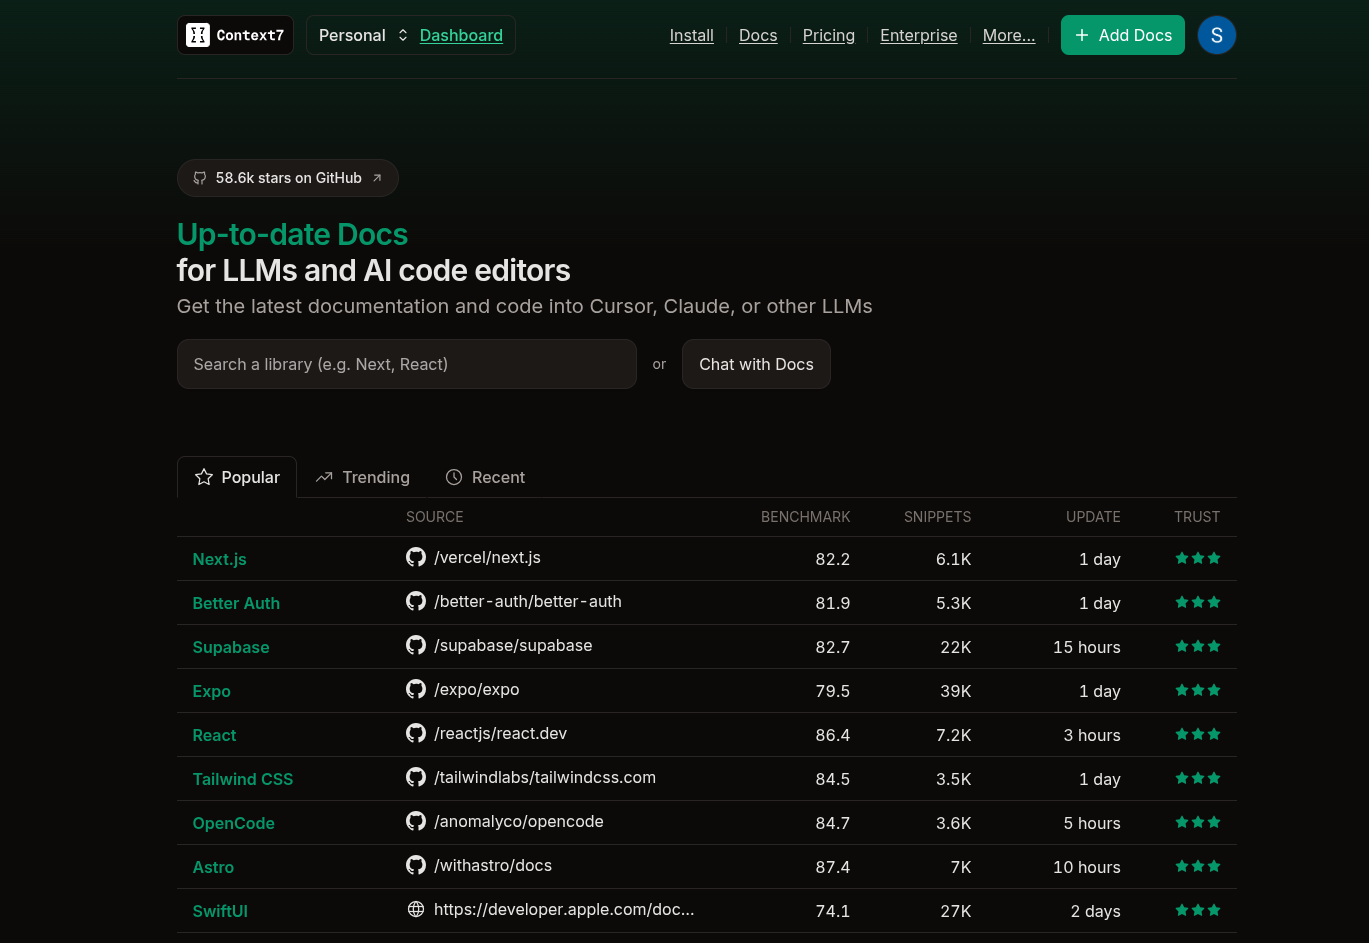Click trust stars in the Supabase row
The image size is (1369, 943).
tap(1198, 646)
